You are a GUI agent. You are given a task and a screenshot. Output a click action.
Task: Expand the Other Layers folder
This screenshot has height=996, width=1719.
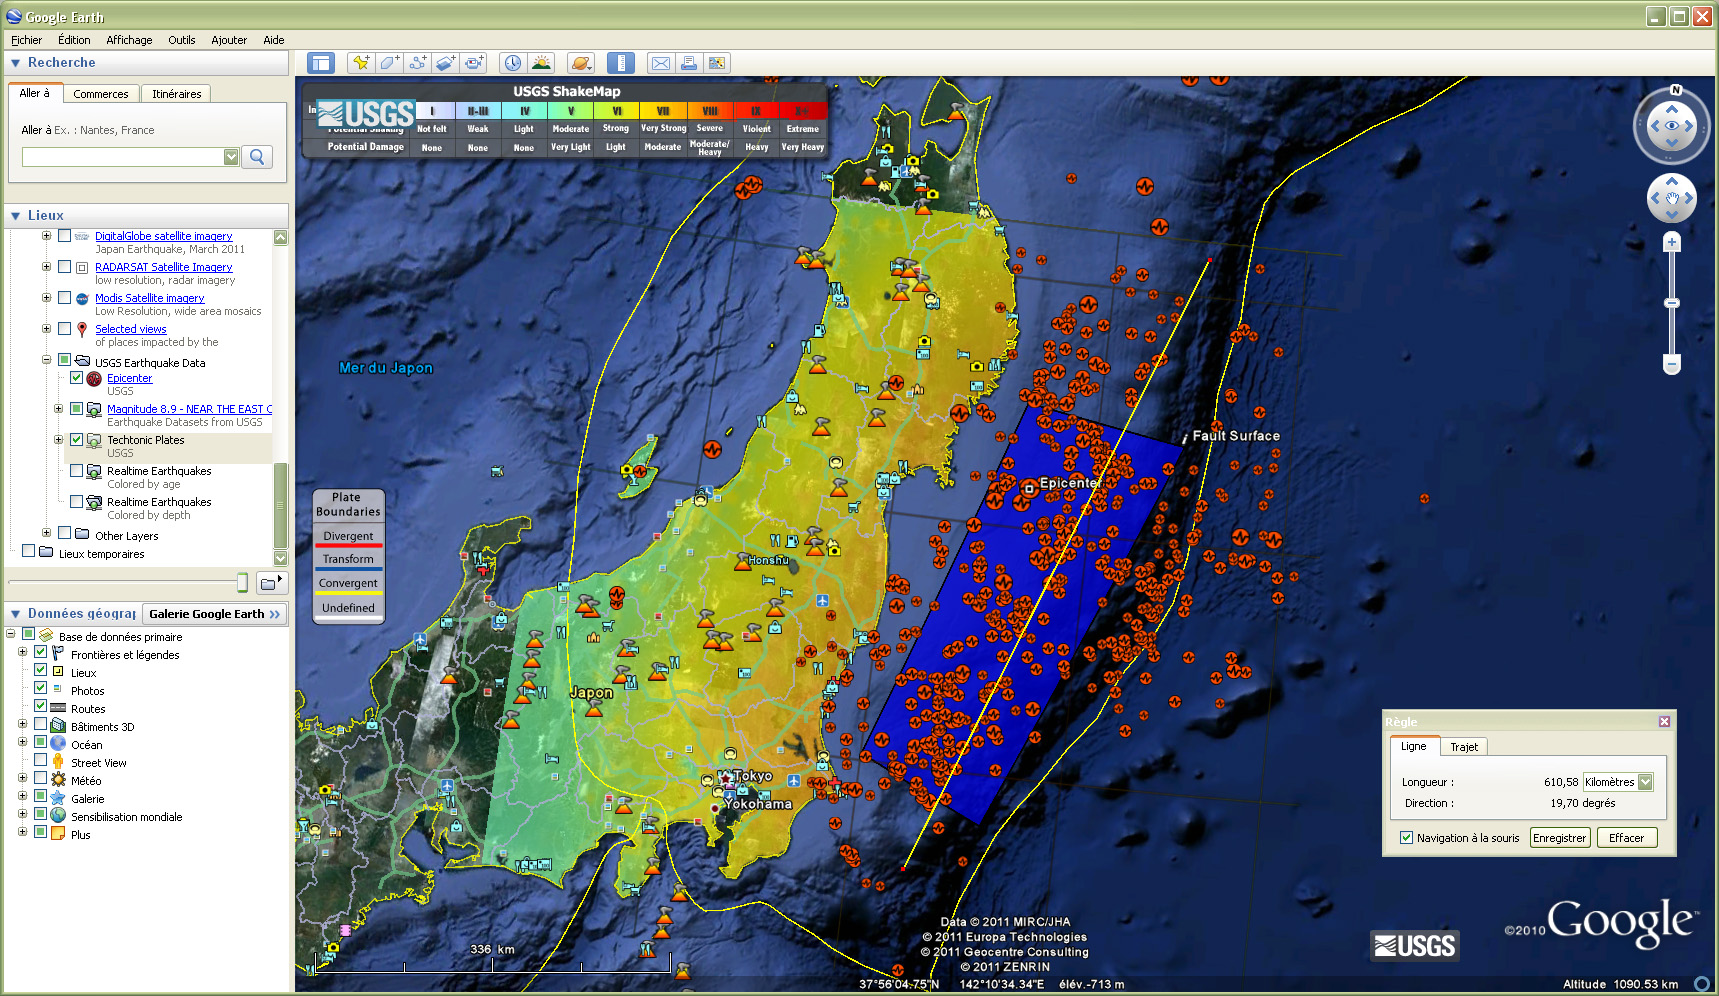pos(46,533)
